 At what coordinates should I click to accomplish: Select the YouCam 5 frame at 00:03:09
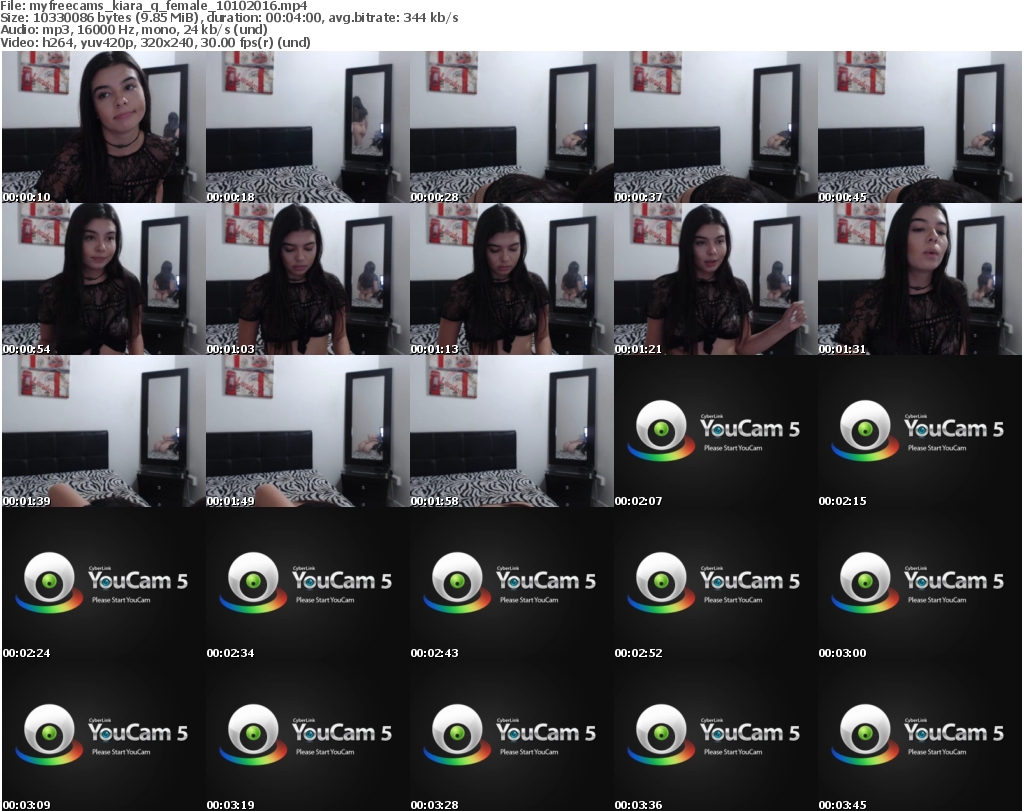[103, 735]
